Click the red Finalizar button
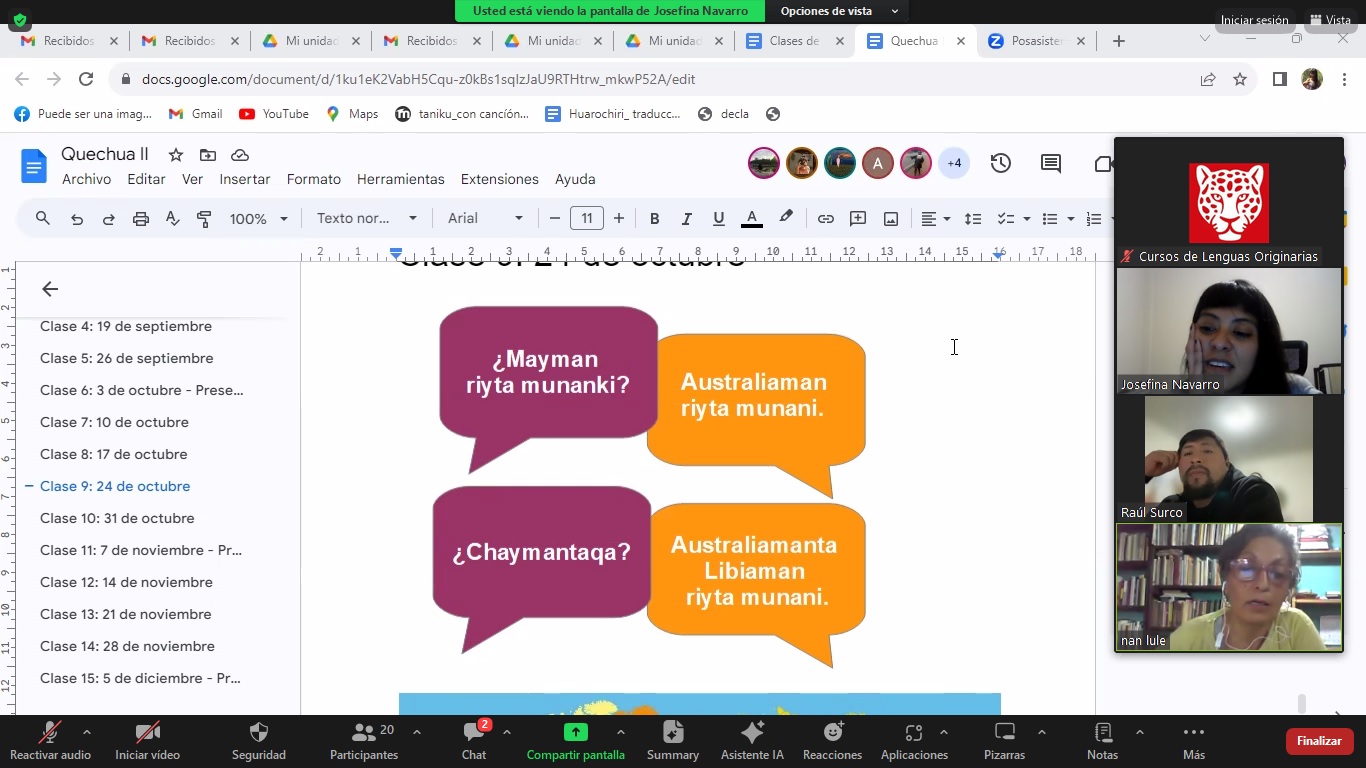 pyautogui.click(x=1319, y=741)
